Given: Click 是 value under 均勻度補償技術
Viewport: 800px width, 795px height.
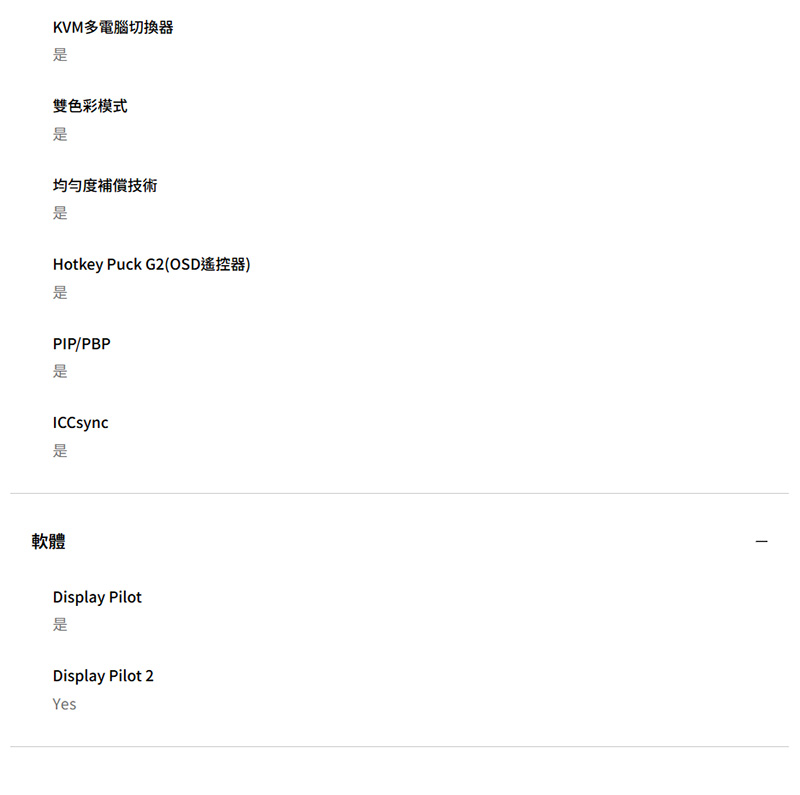Looking at the screenshot, I should 60,213.
